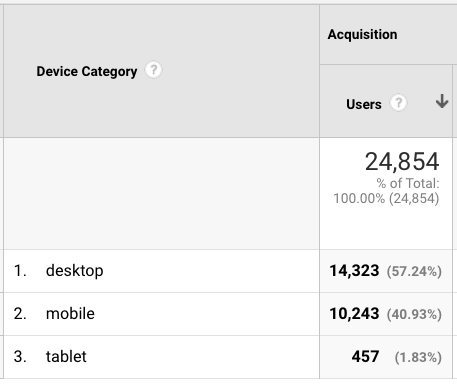This screenshot has width=457, height=384.
Task: Open the mobile device category row
Action: click(70, 314)
